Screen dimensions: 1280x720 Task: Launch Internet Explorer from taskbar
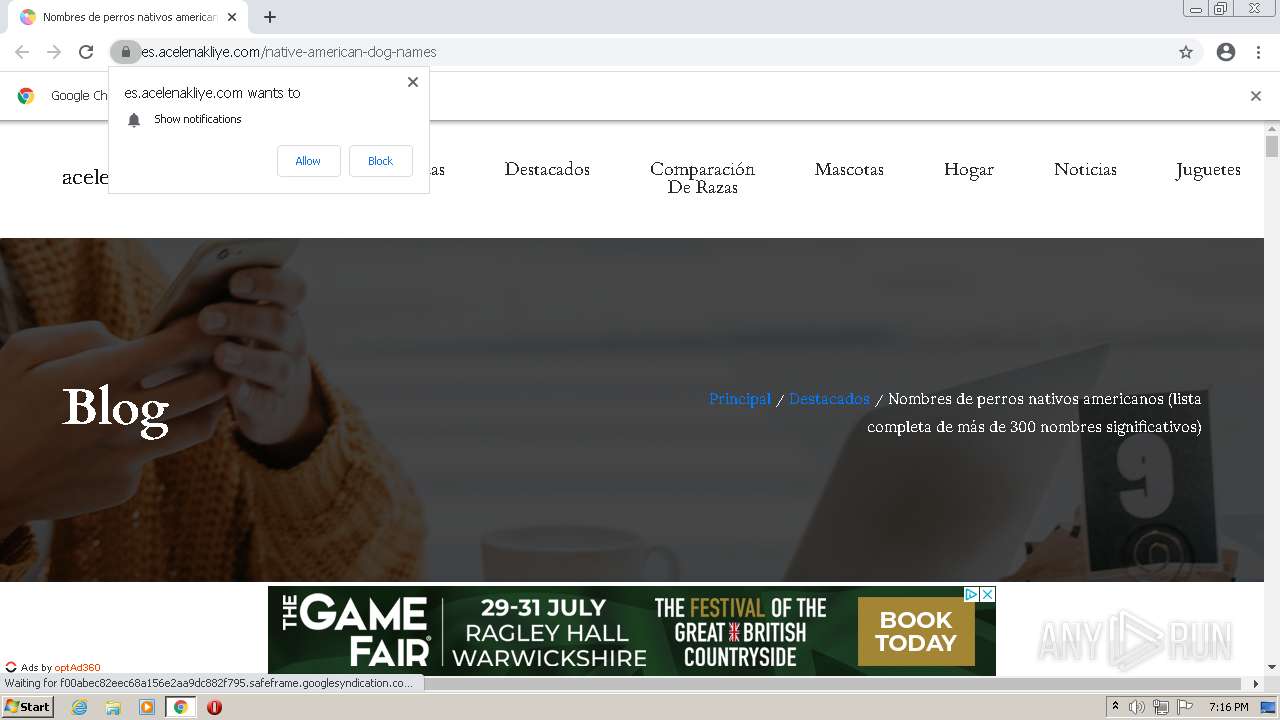(80, 707)
